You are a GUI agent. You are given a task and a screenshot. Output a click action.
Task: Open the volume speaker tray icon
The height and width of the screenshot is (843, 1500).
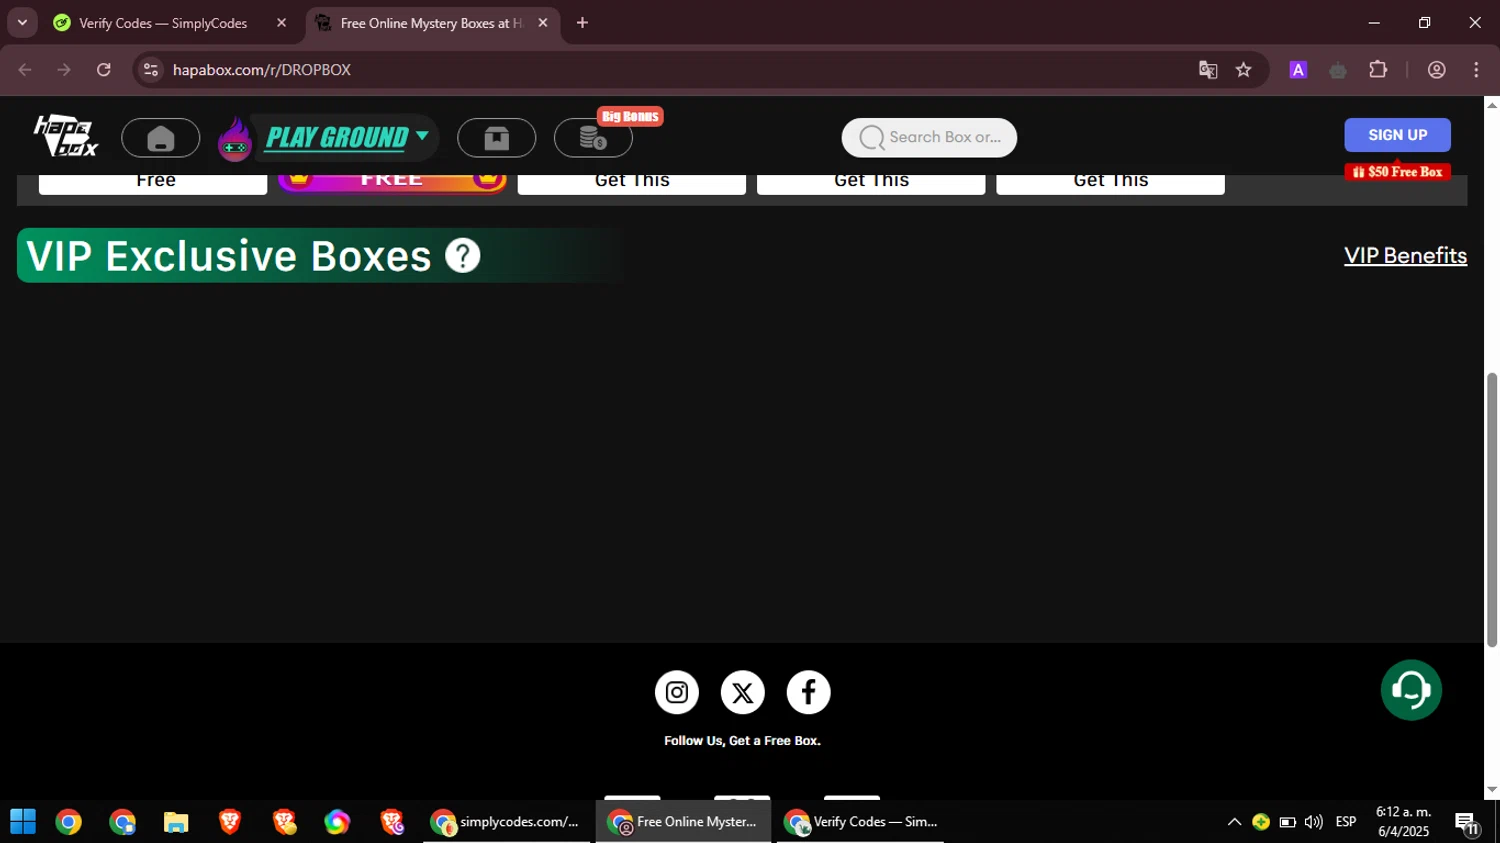pyautogui.click(x=1314, y=822)
